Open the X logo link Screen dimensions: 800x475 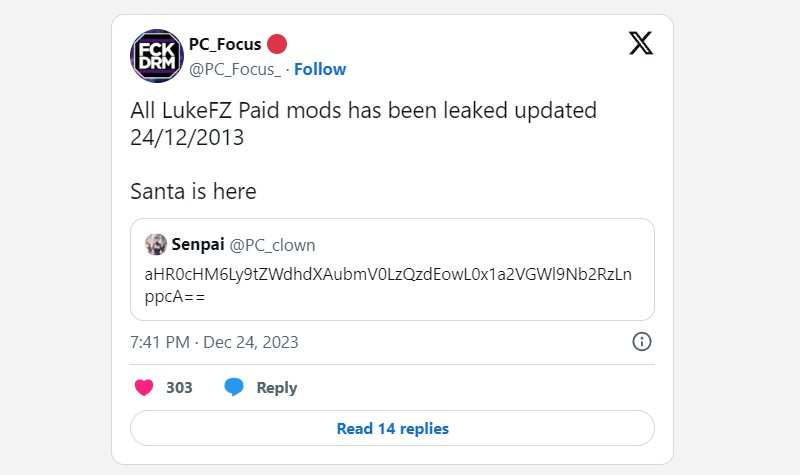[641, 43]
